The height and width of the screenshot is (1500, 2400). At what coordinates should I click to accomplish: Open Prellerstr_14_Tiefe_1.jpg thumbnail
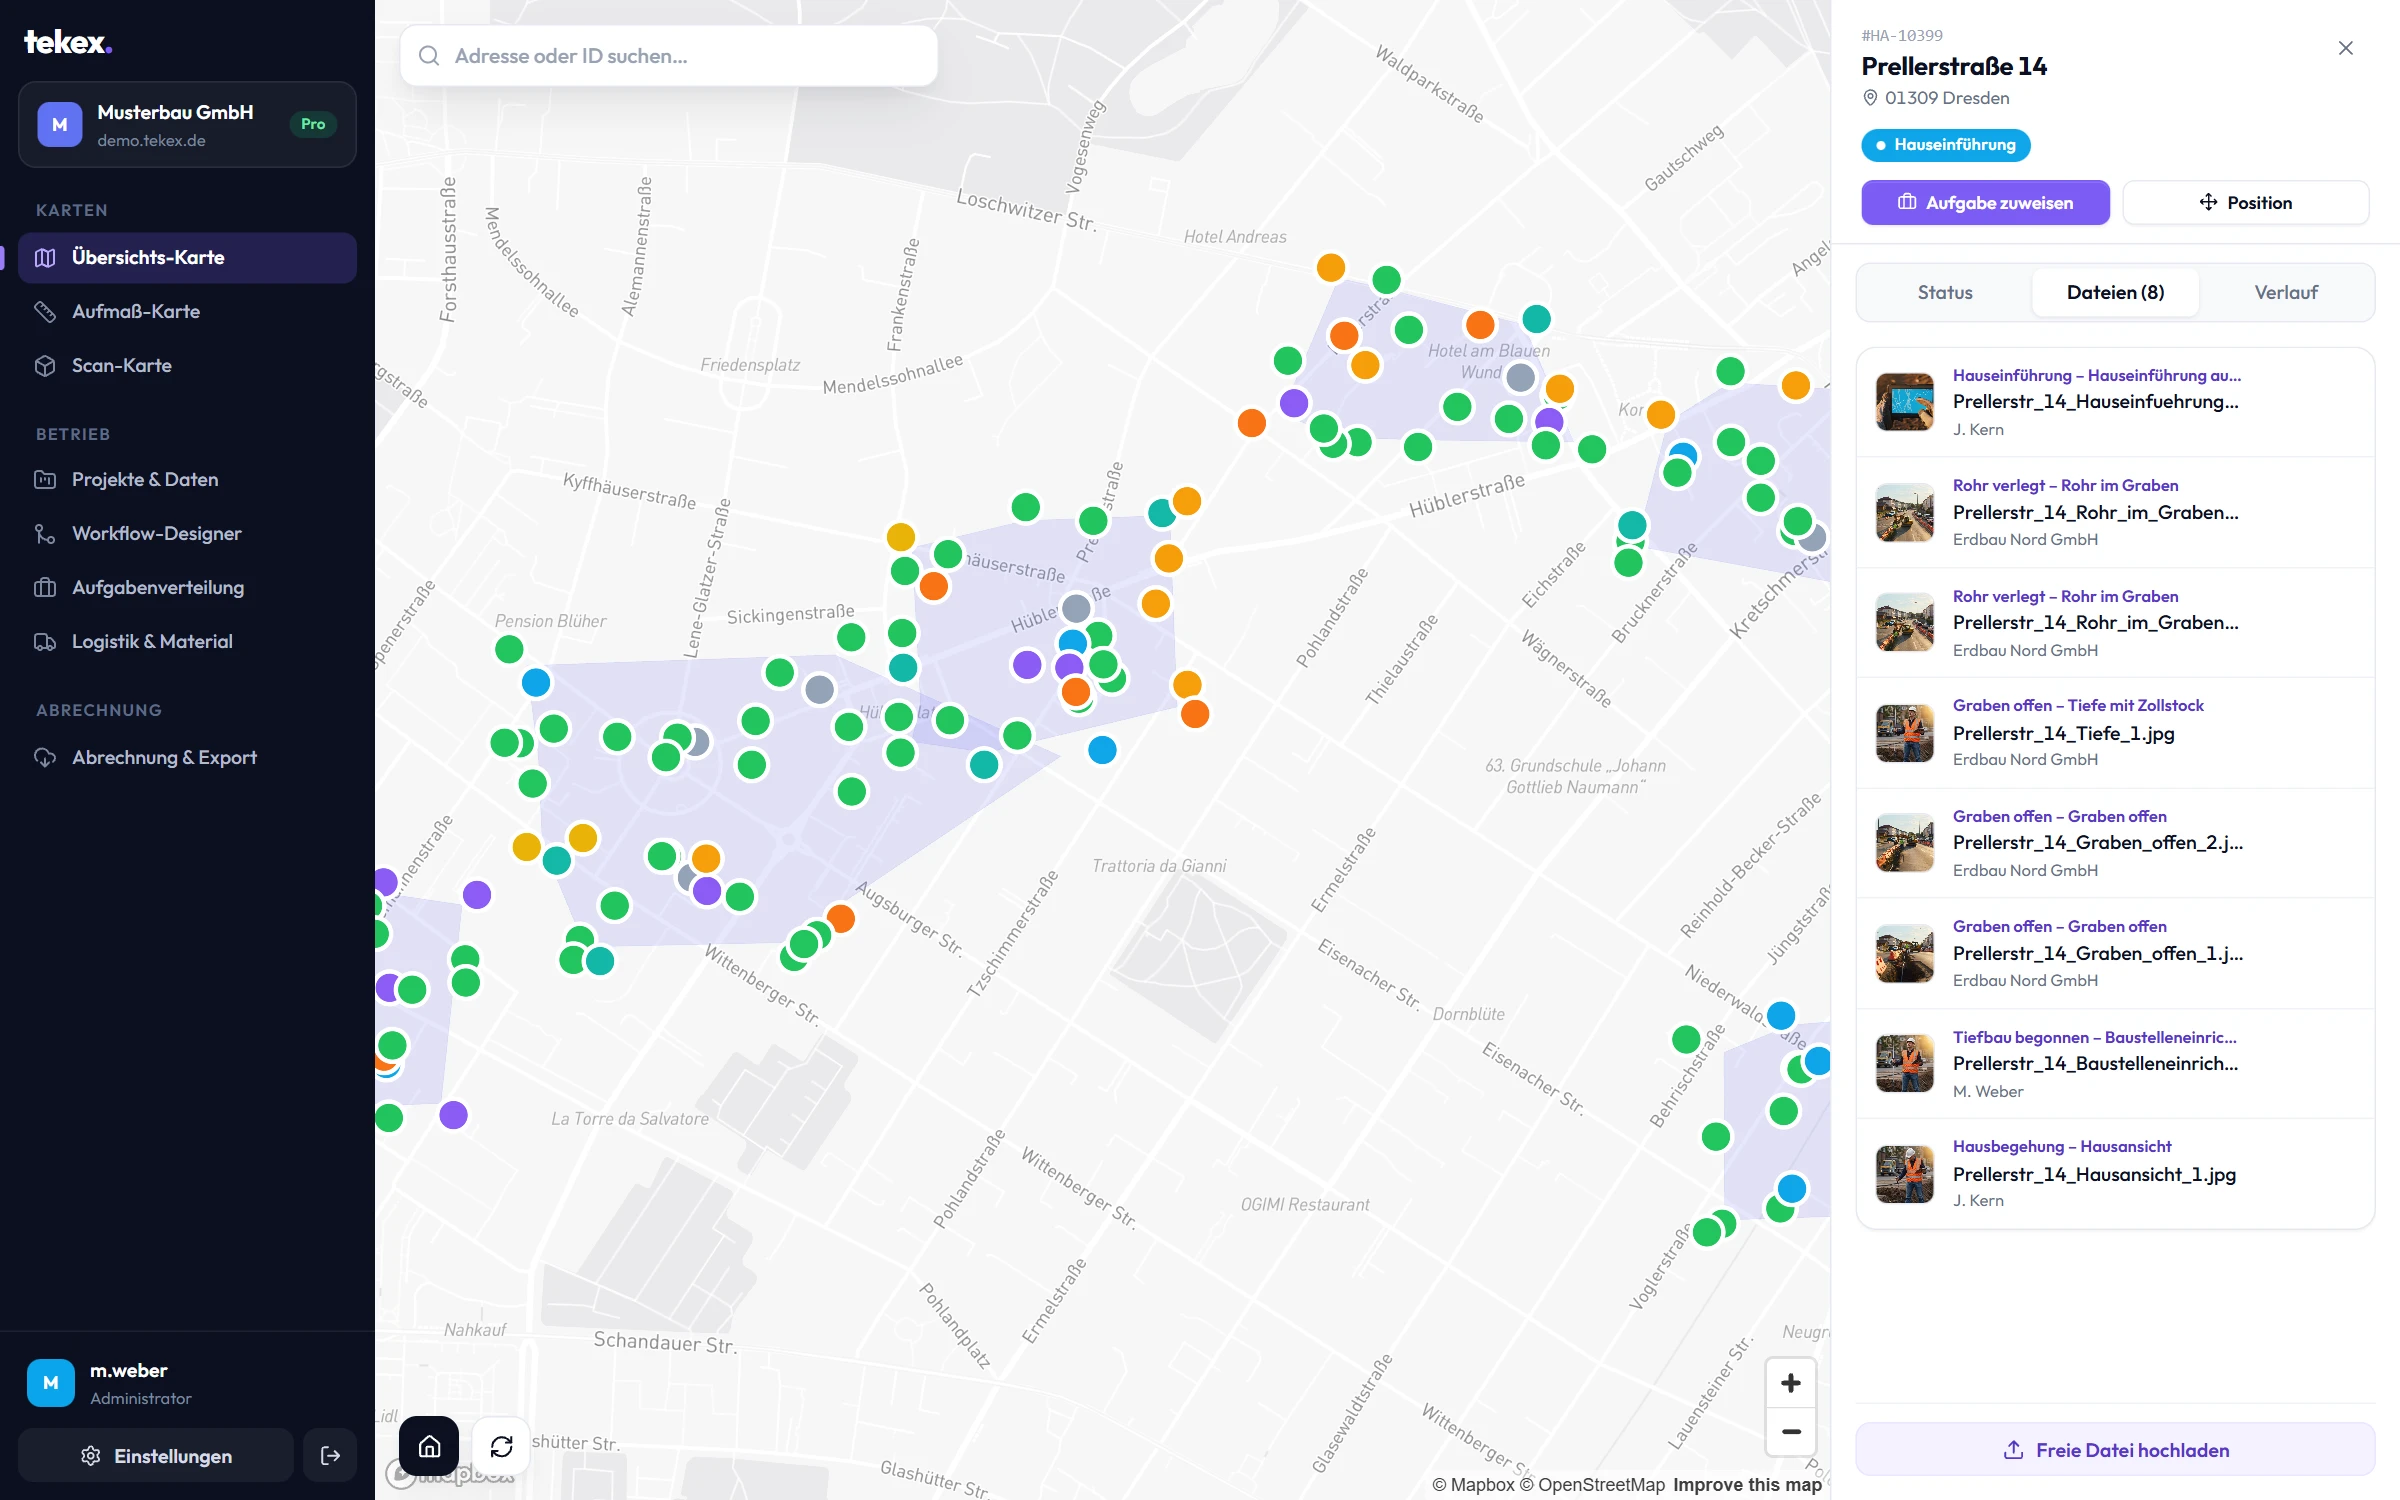[x=1904, y=733]
